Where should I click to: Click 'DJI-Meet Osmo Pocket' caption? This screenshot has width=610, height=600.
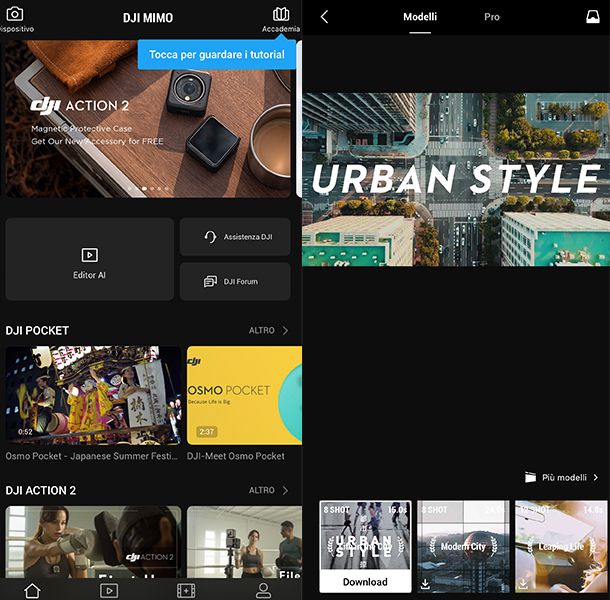[x=236, y=456]
